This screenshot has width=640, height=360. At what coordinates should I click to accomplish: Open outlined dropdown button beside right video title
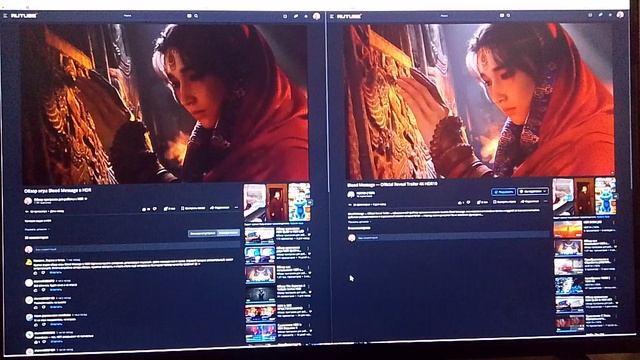click(x=533, y=191)
